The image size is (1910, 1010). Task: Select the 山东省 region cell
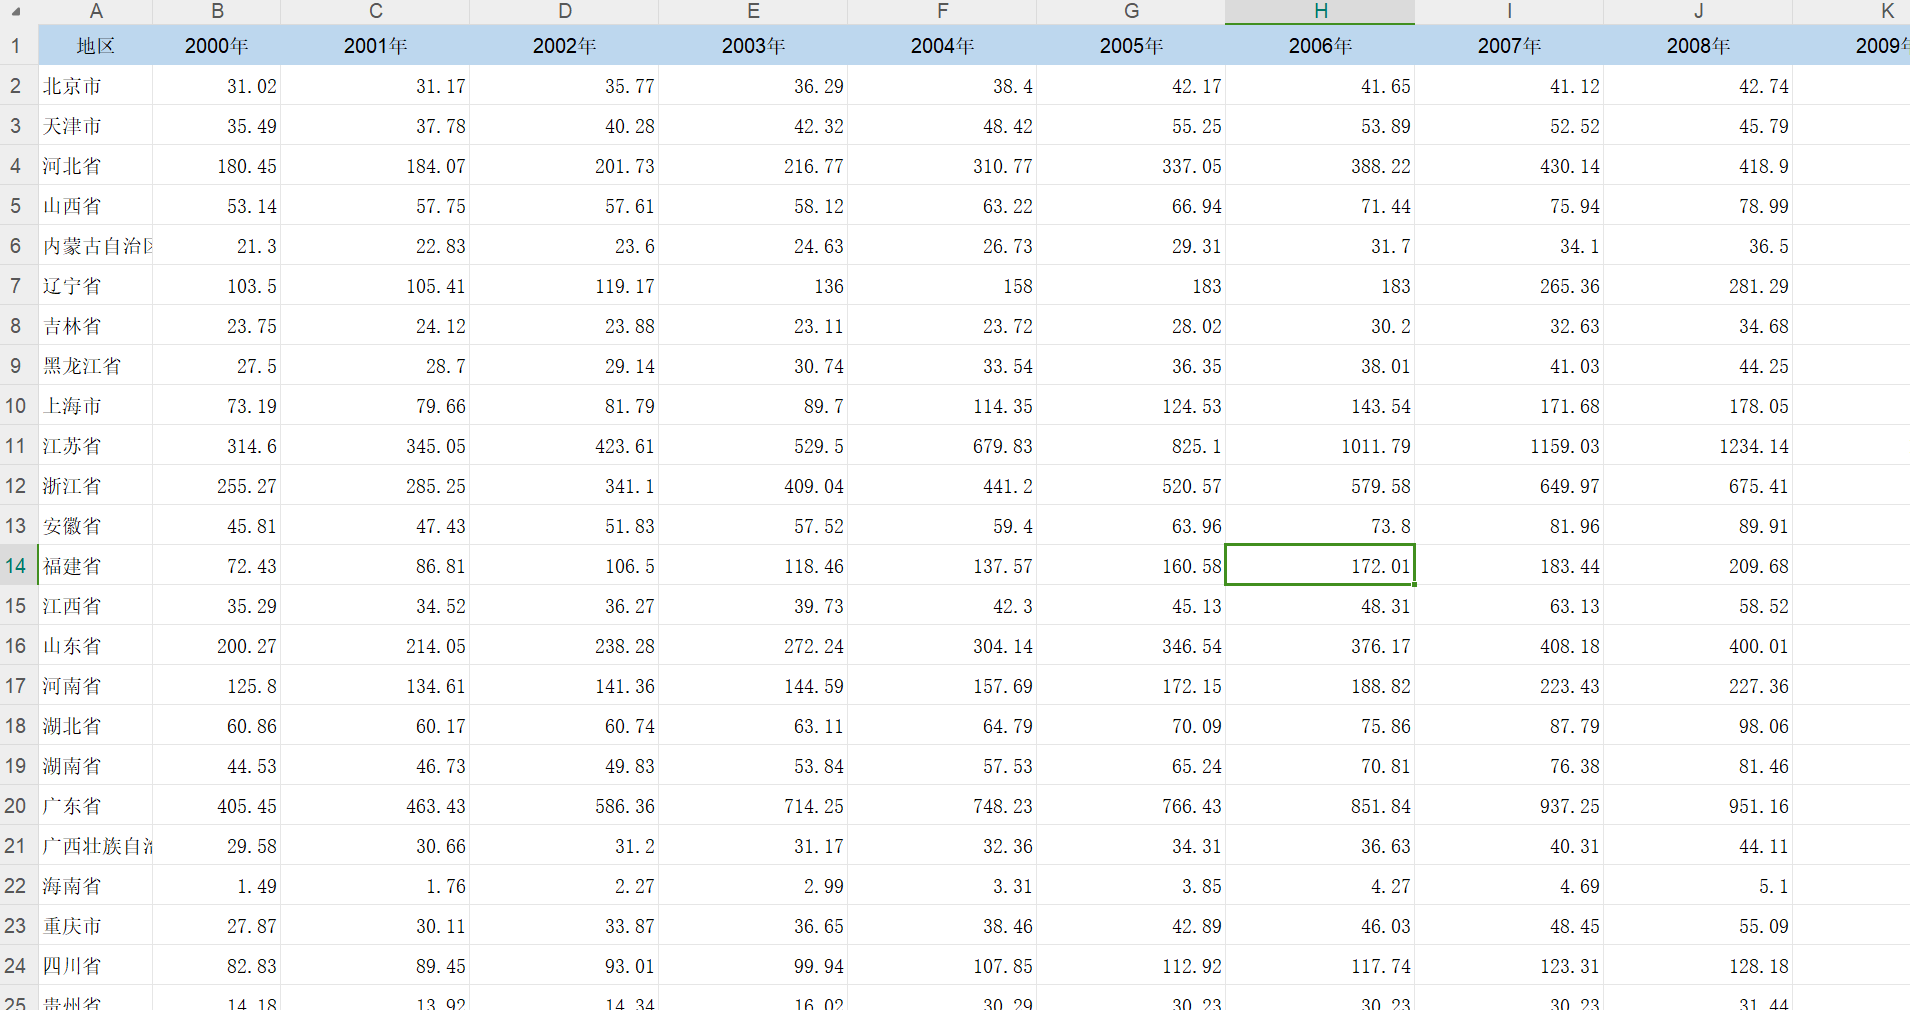[x=96, y=646]
